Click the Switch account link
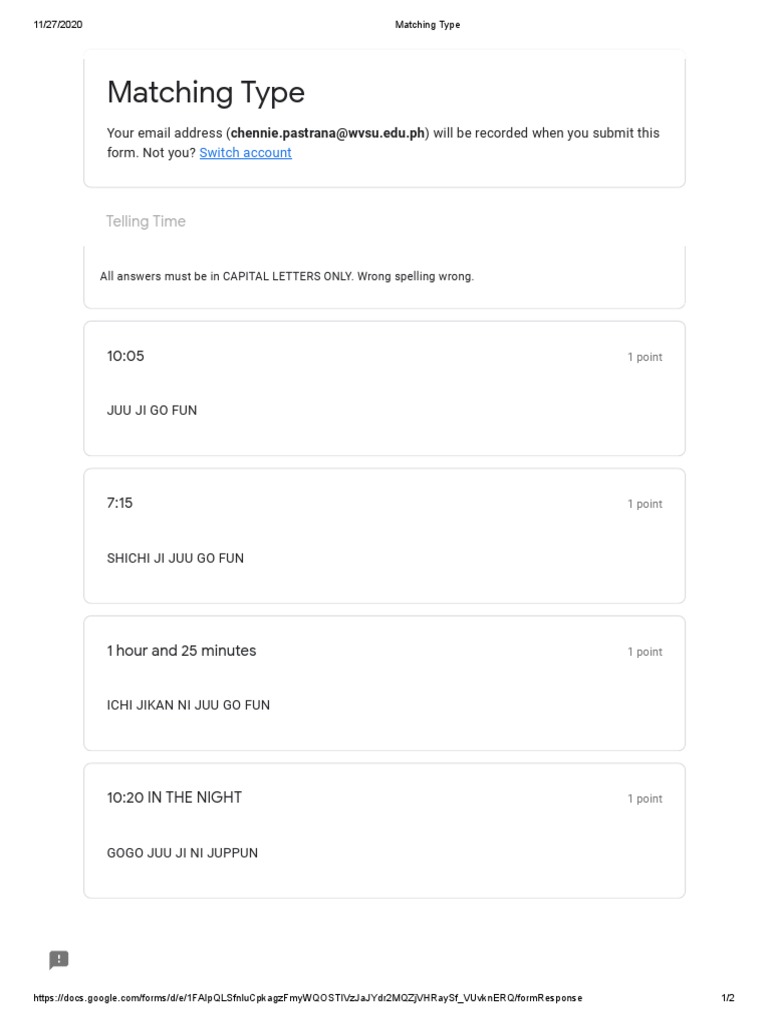768x1024 pixels. coord(246,153)
